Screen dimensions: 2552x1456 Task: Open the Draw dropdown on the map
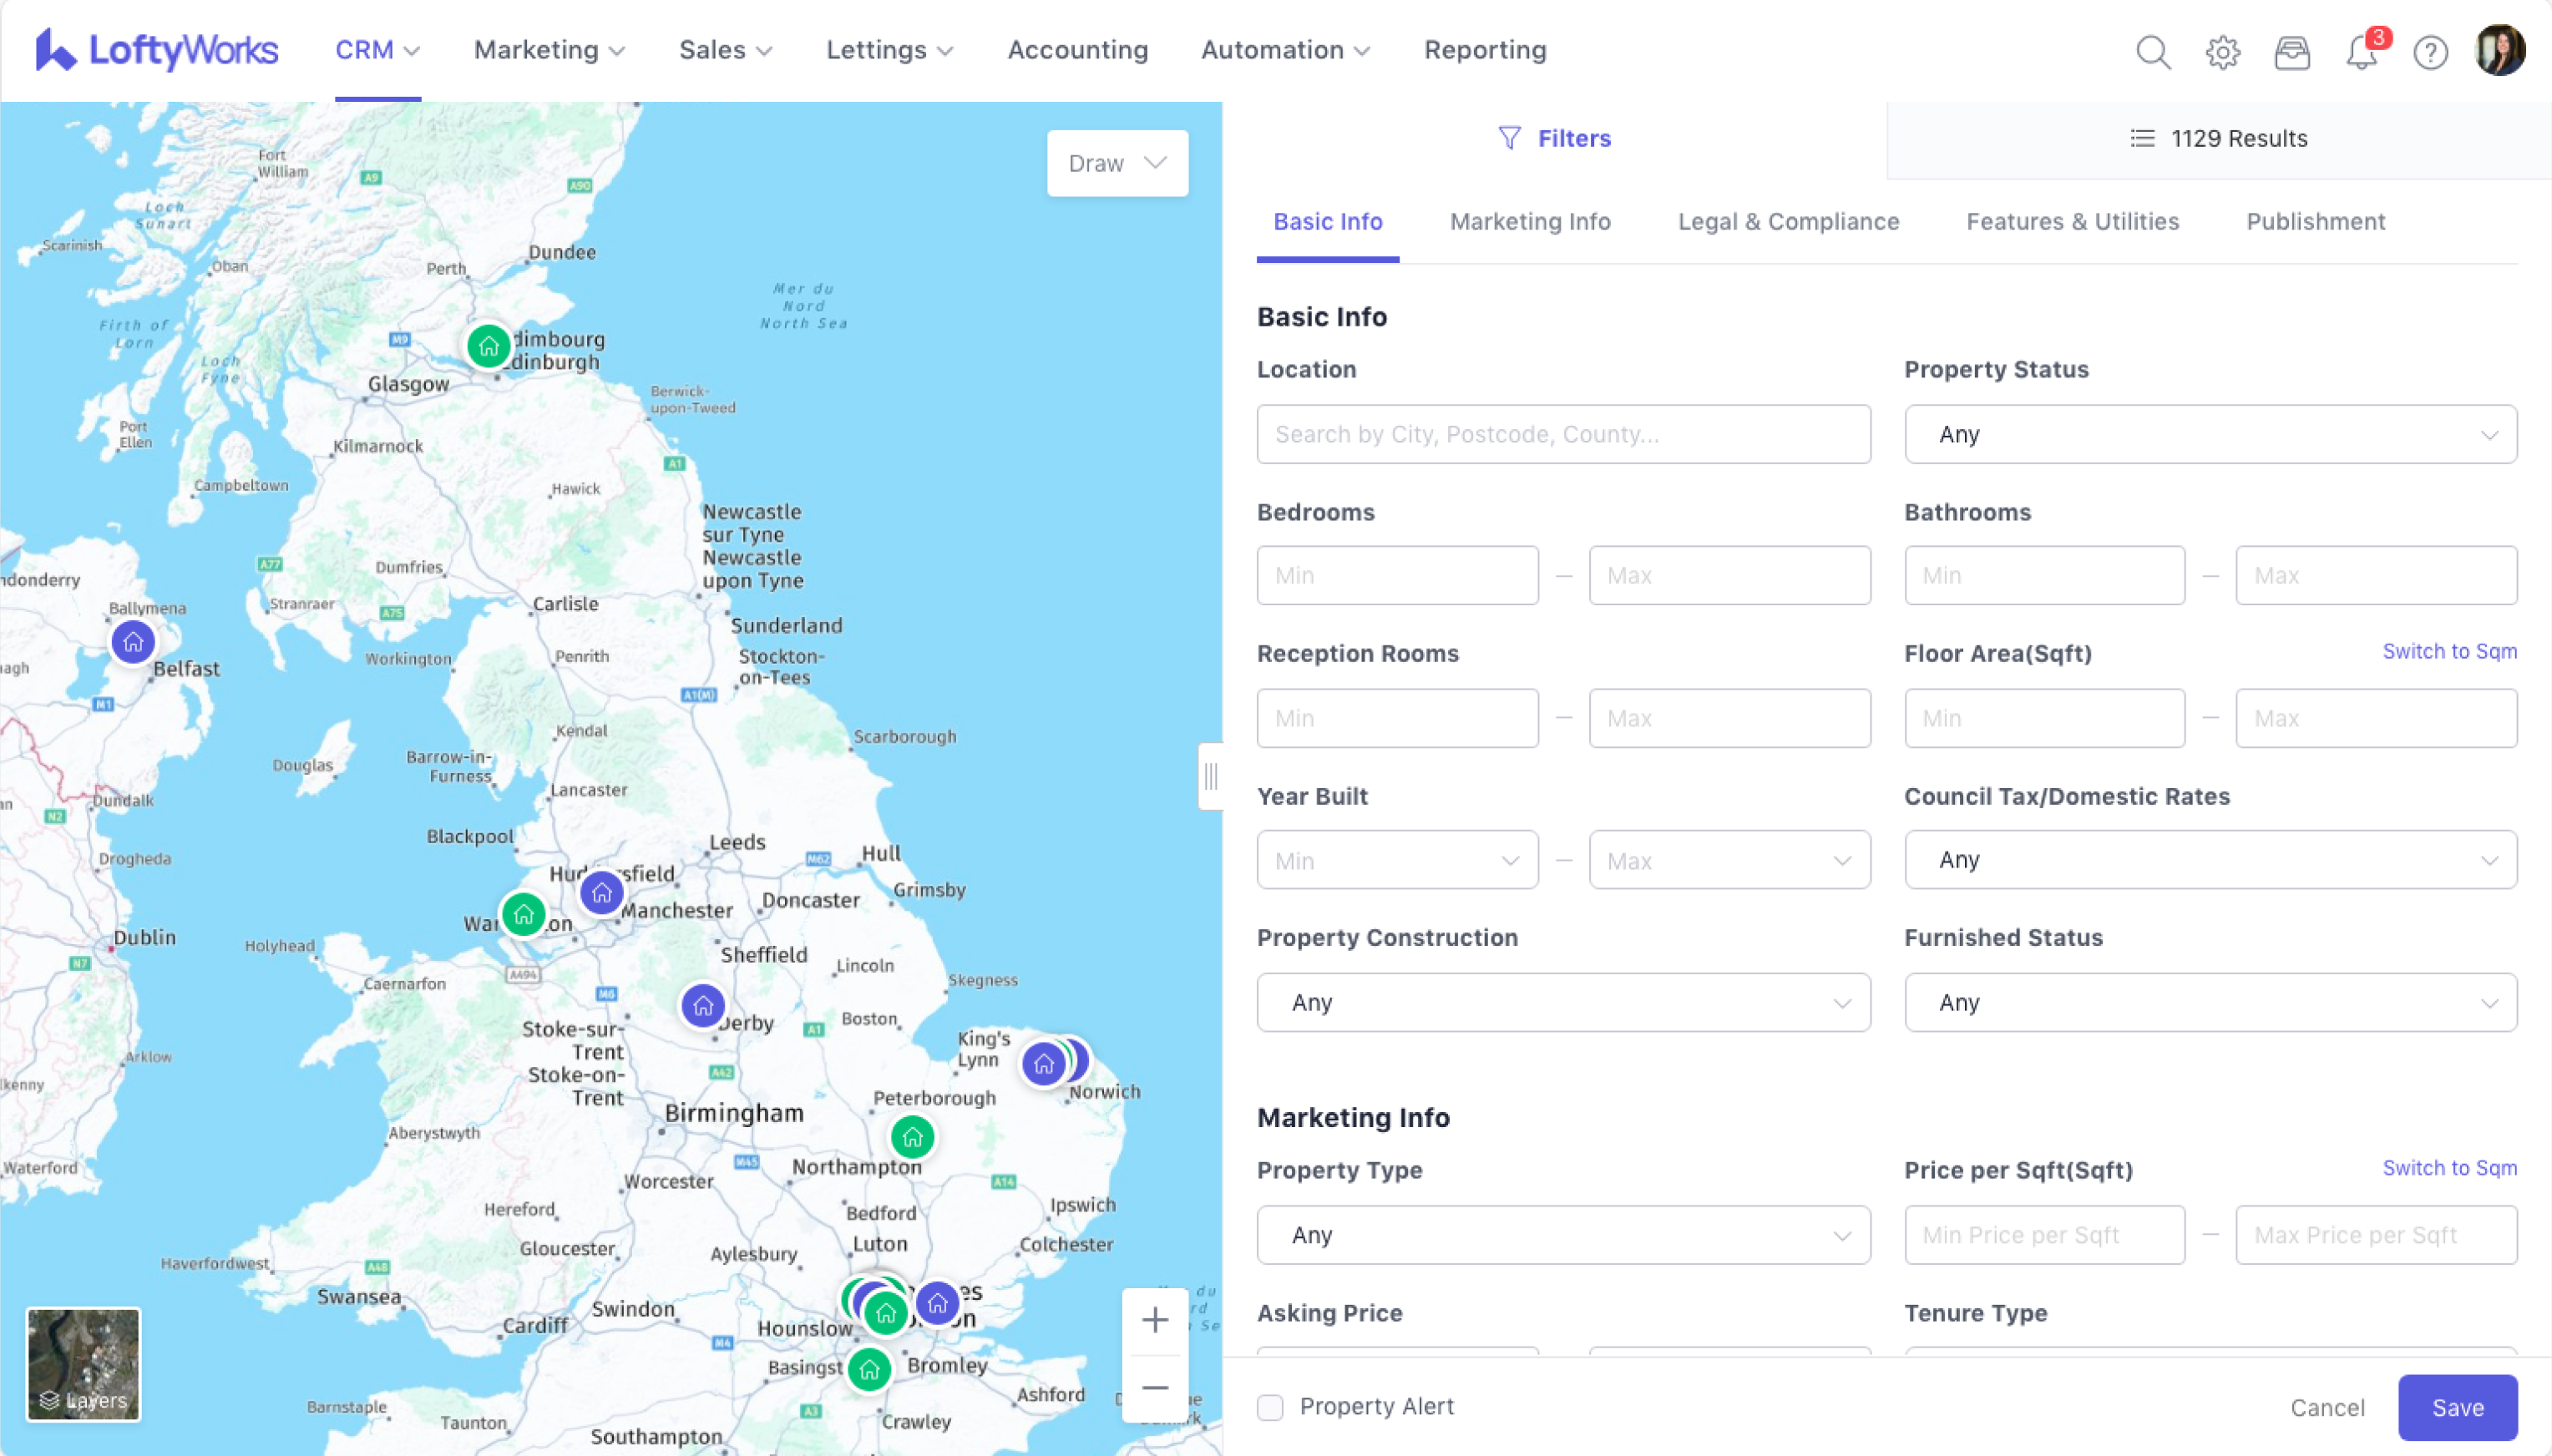(x=1117, y=163)
